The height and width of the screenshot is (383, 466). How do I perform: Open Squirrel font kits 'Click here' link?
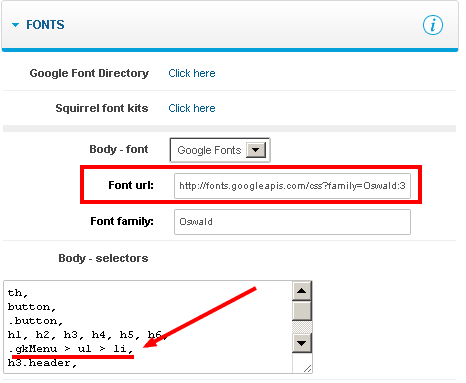(192, 108)
